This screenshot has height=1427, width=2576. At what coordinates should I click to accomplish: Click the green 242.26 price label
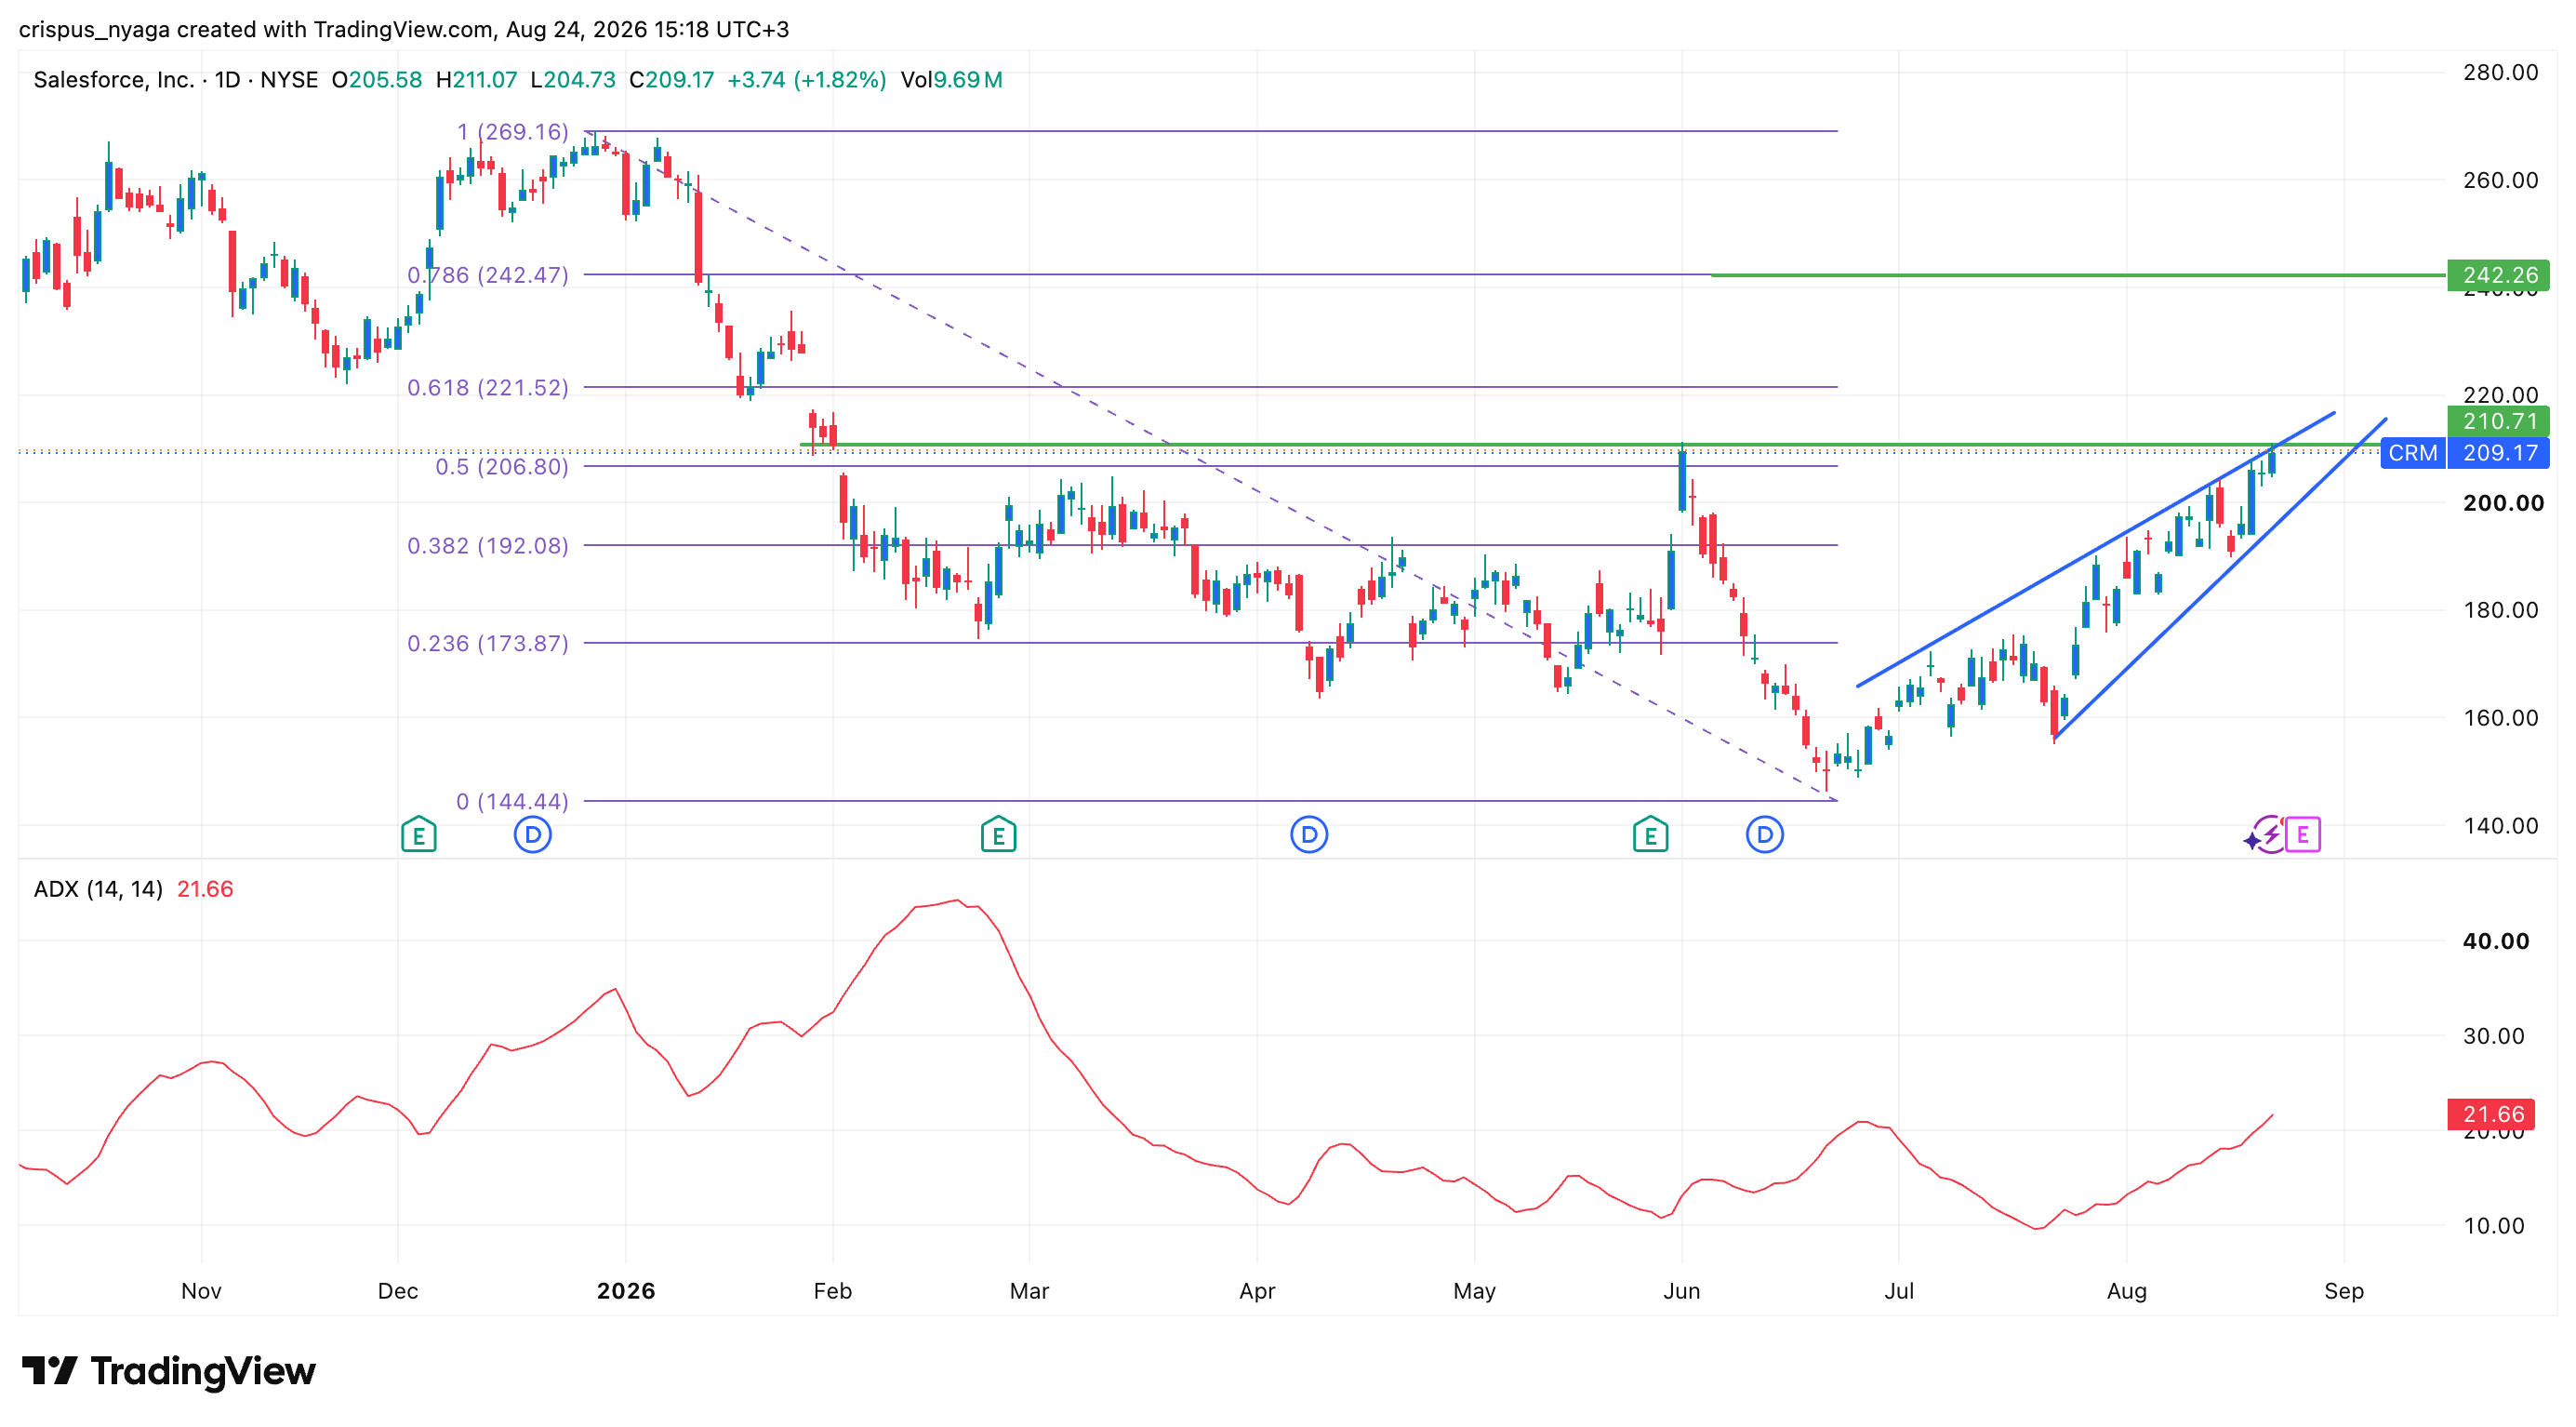[x=2498, y=275]
